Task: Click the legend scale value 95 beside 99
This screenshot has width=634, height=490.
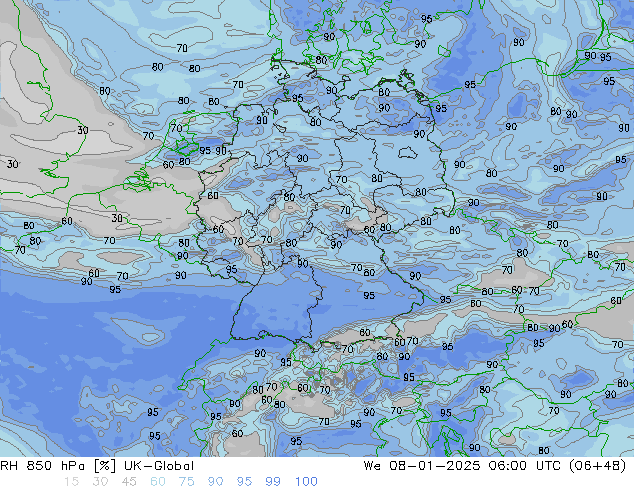Action: [244, 482]
